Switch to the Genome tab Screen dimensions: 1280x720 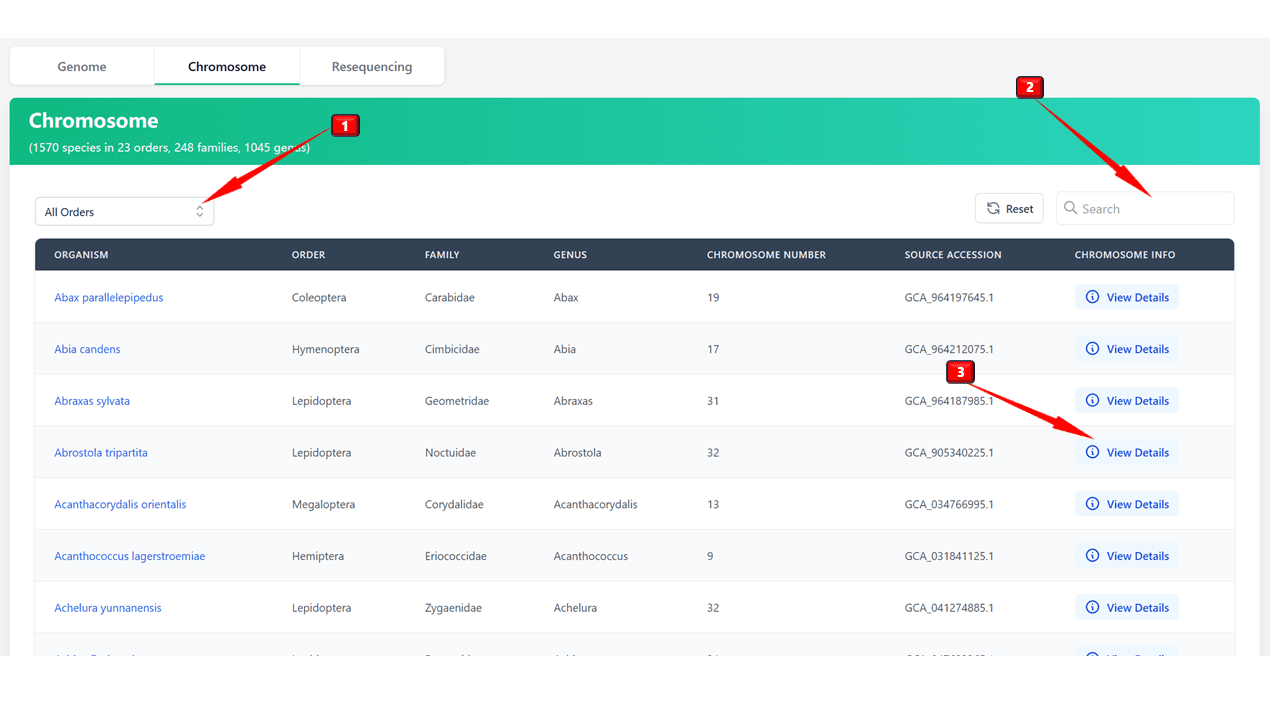[82, 67]
